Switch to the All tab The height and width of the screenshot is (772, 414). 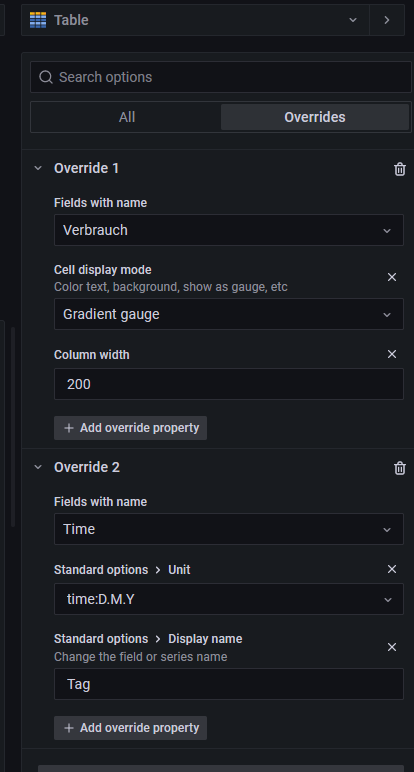coord(127,117)
